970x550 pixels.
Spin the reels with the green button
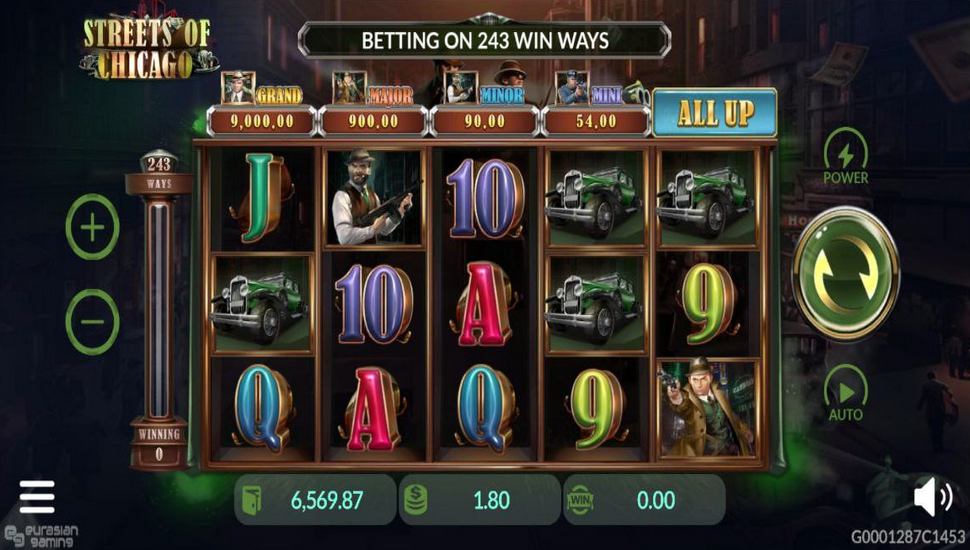(846, 273)
